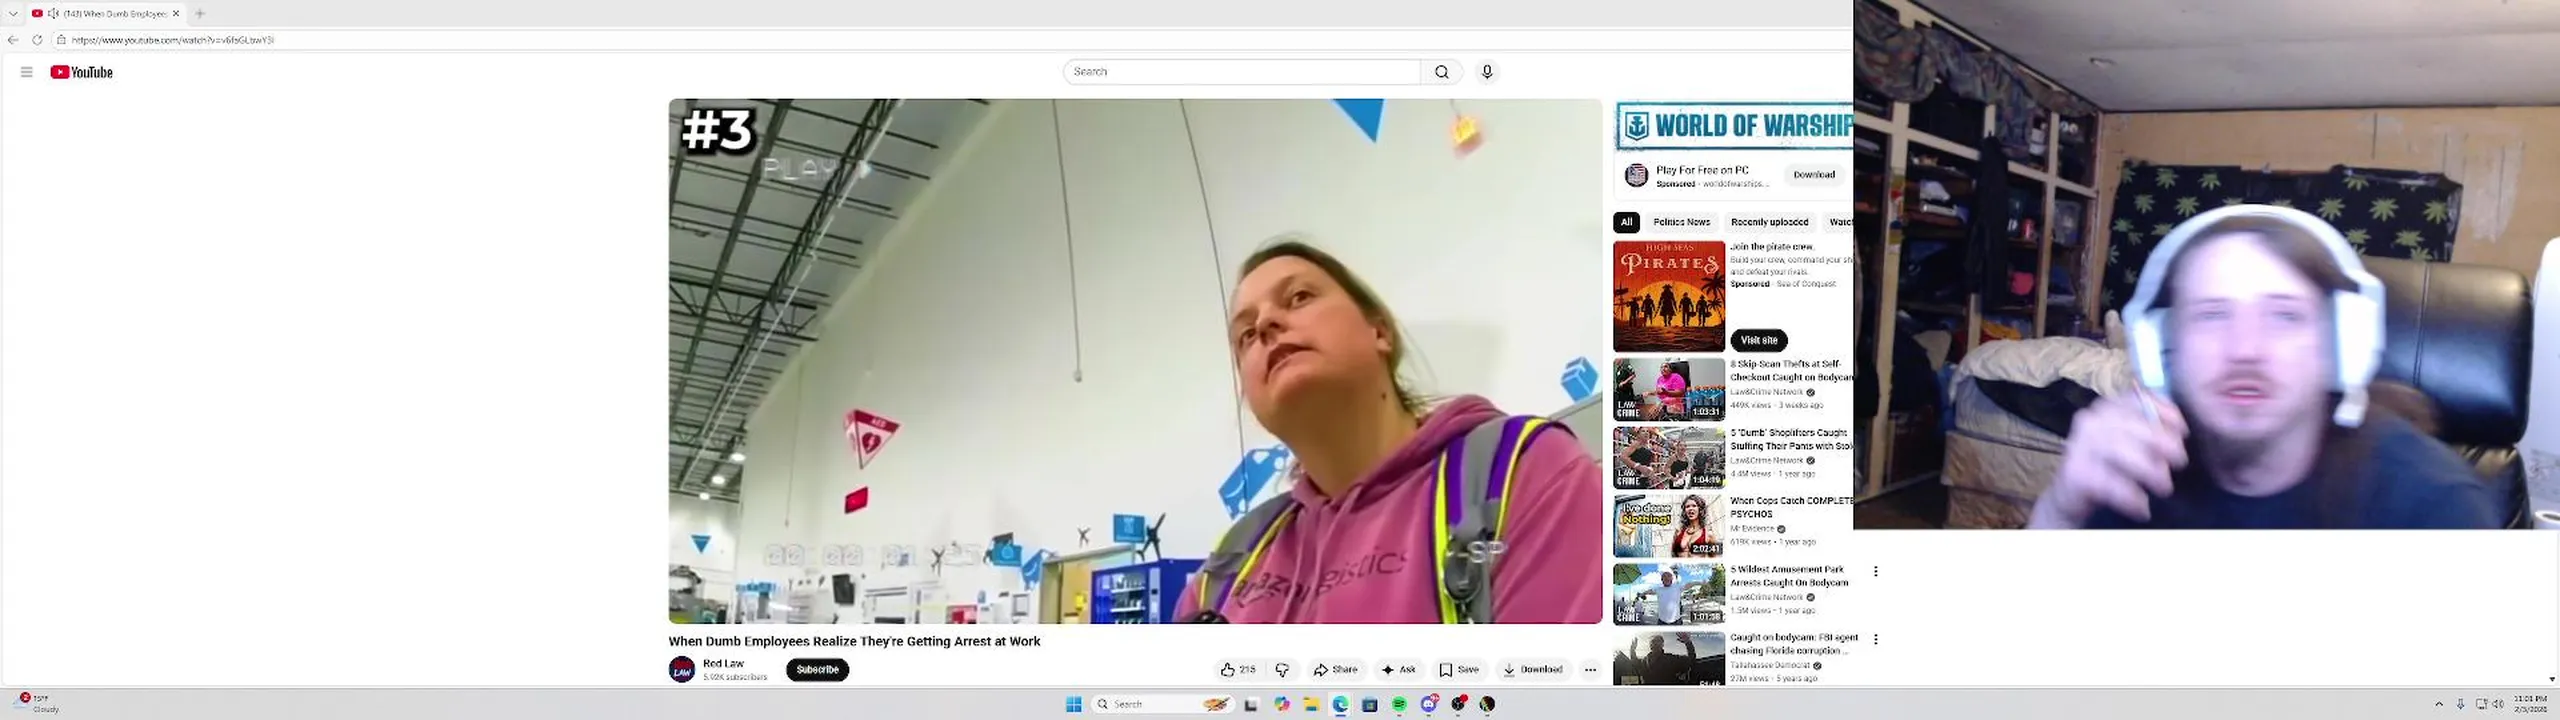The image size is (2560, 720).
Task: Open When Cops Catch COMPLETE PSYCHOS thumbnail
Action: (1668, 525)
